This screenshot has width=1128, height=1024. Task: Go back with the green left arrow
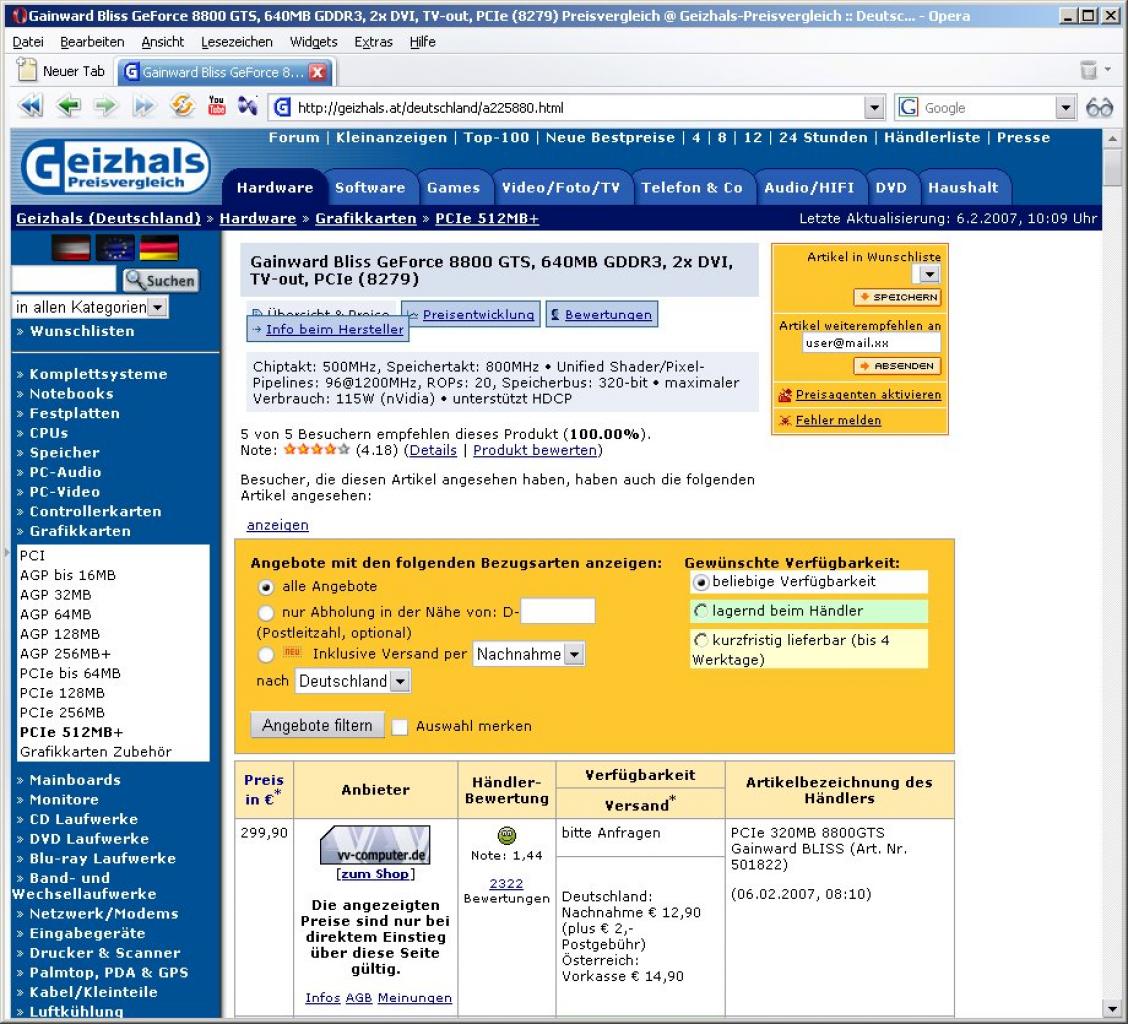click(68, 107)
